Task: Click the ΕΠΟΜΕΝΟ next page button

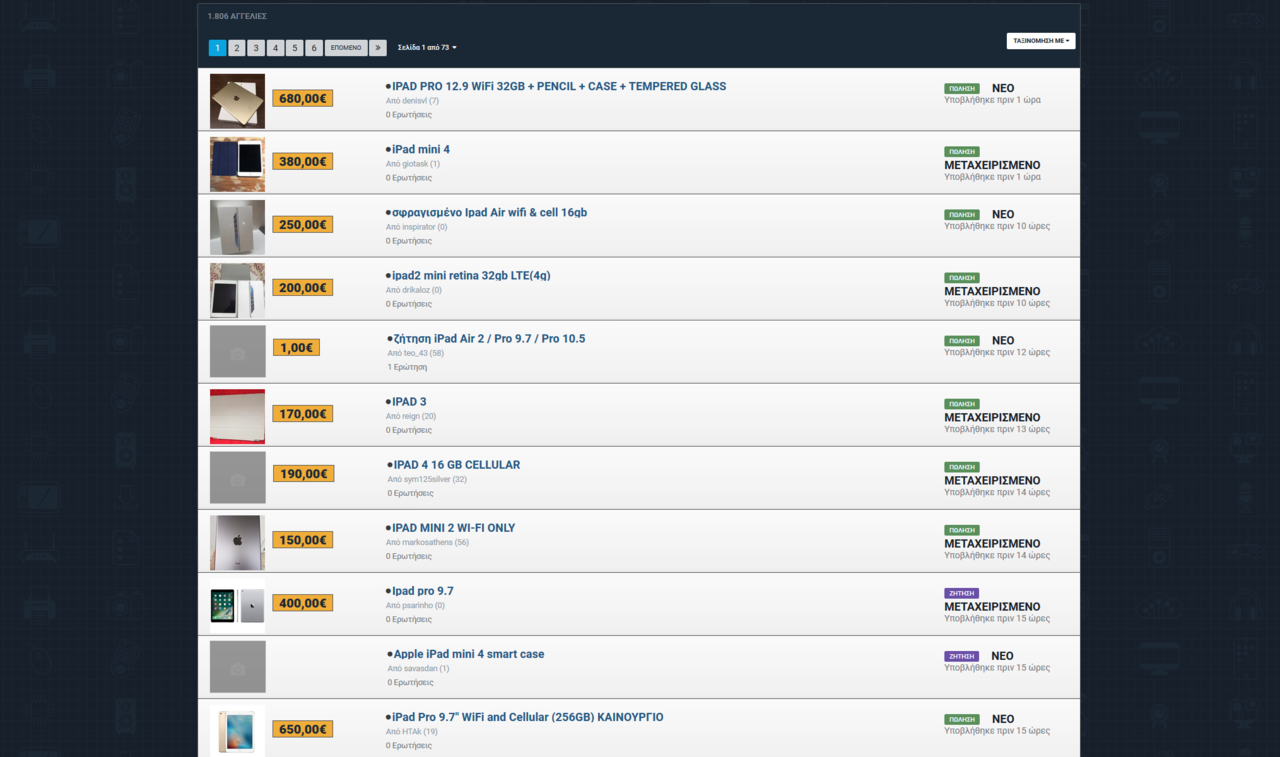Action: (346, 48)
